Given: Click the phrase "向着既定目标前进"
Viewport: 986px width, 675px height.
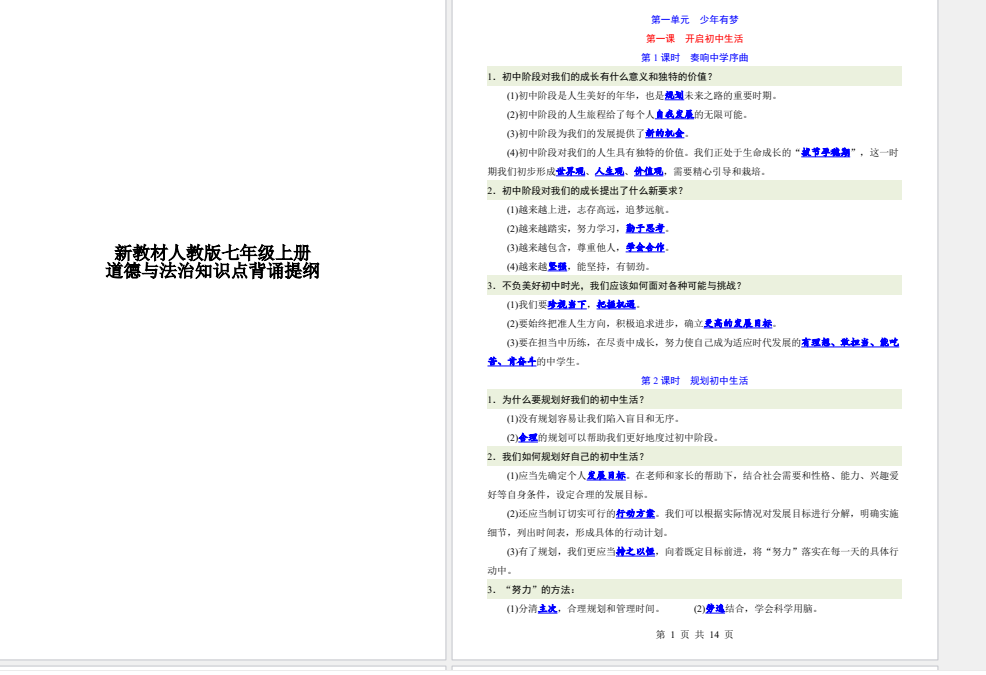Looking at the screenshot, I should tap(704, 552).
